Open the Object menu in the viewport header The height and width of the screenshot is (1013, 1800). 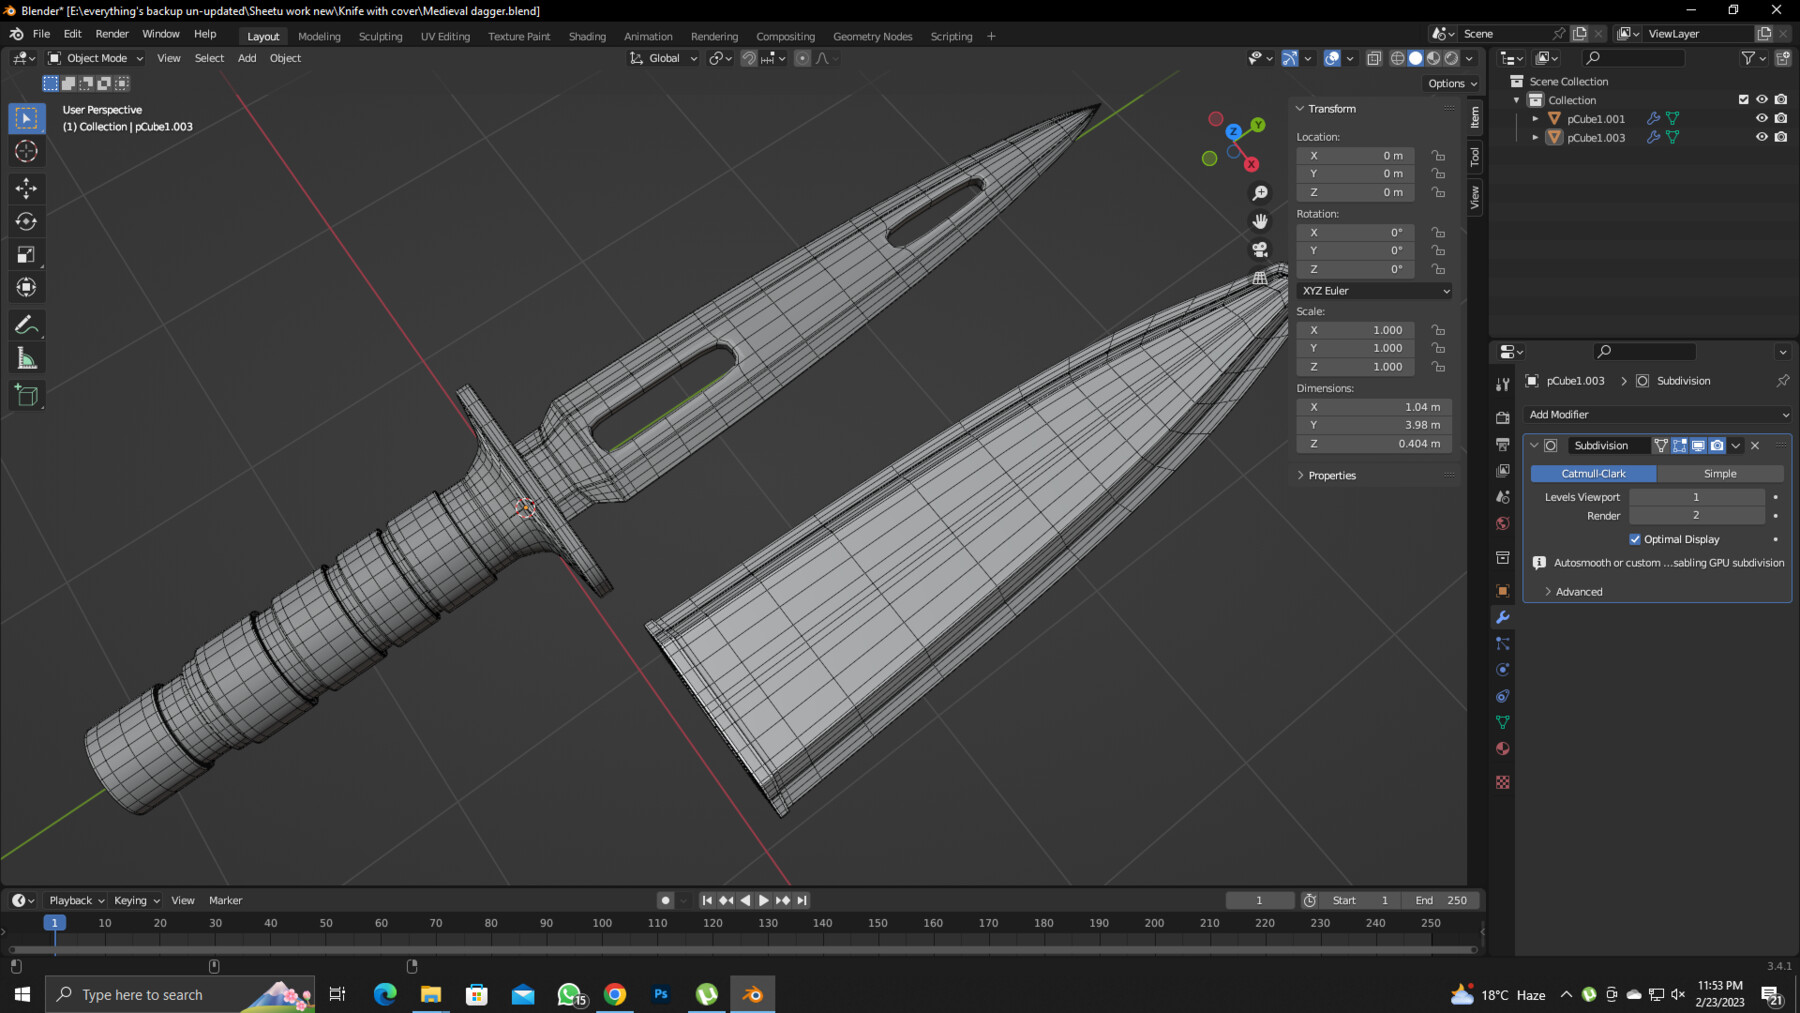click(285, 58)
